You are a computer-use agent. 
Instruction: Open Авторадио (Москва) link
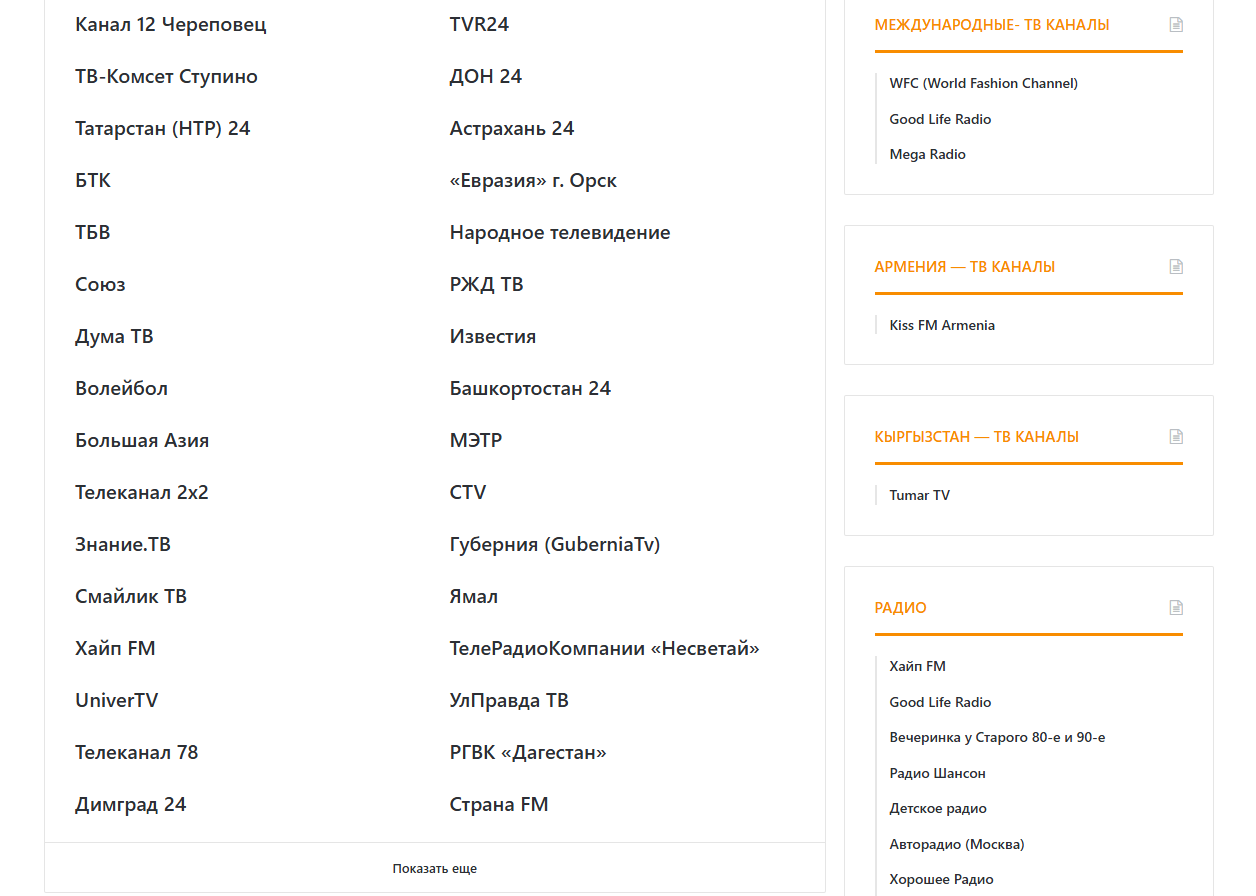[957, 845]
